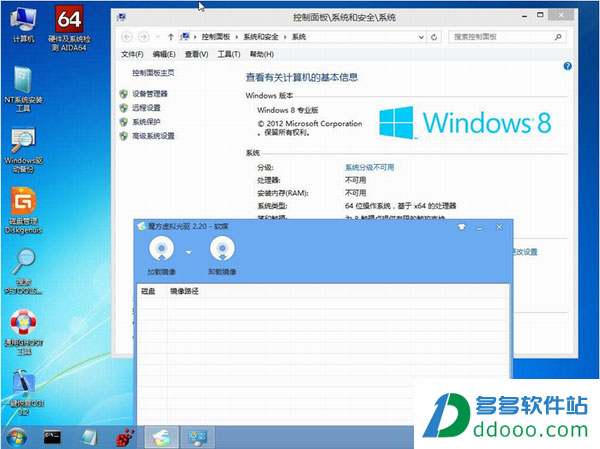The image size is (600, 449).
Task: Open the NT系统安装工具 desktop icon
Action: (x=23, y=89)
